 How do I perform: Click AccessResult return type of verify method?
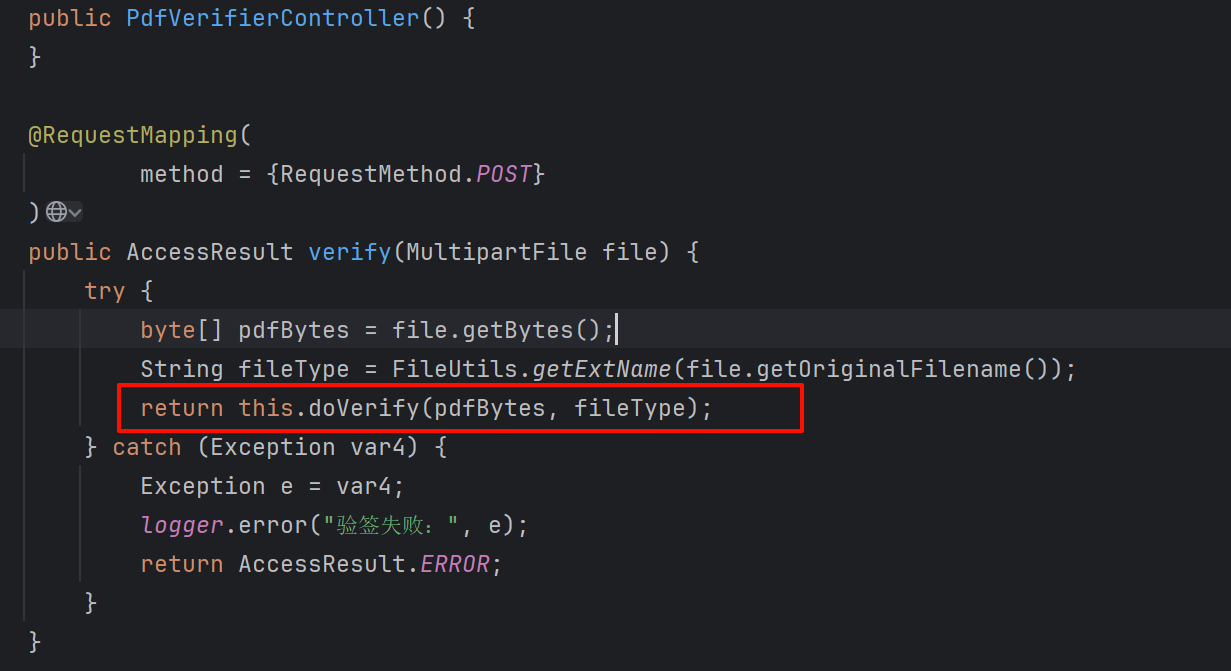[x=210, y=252]
